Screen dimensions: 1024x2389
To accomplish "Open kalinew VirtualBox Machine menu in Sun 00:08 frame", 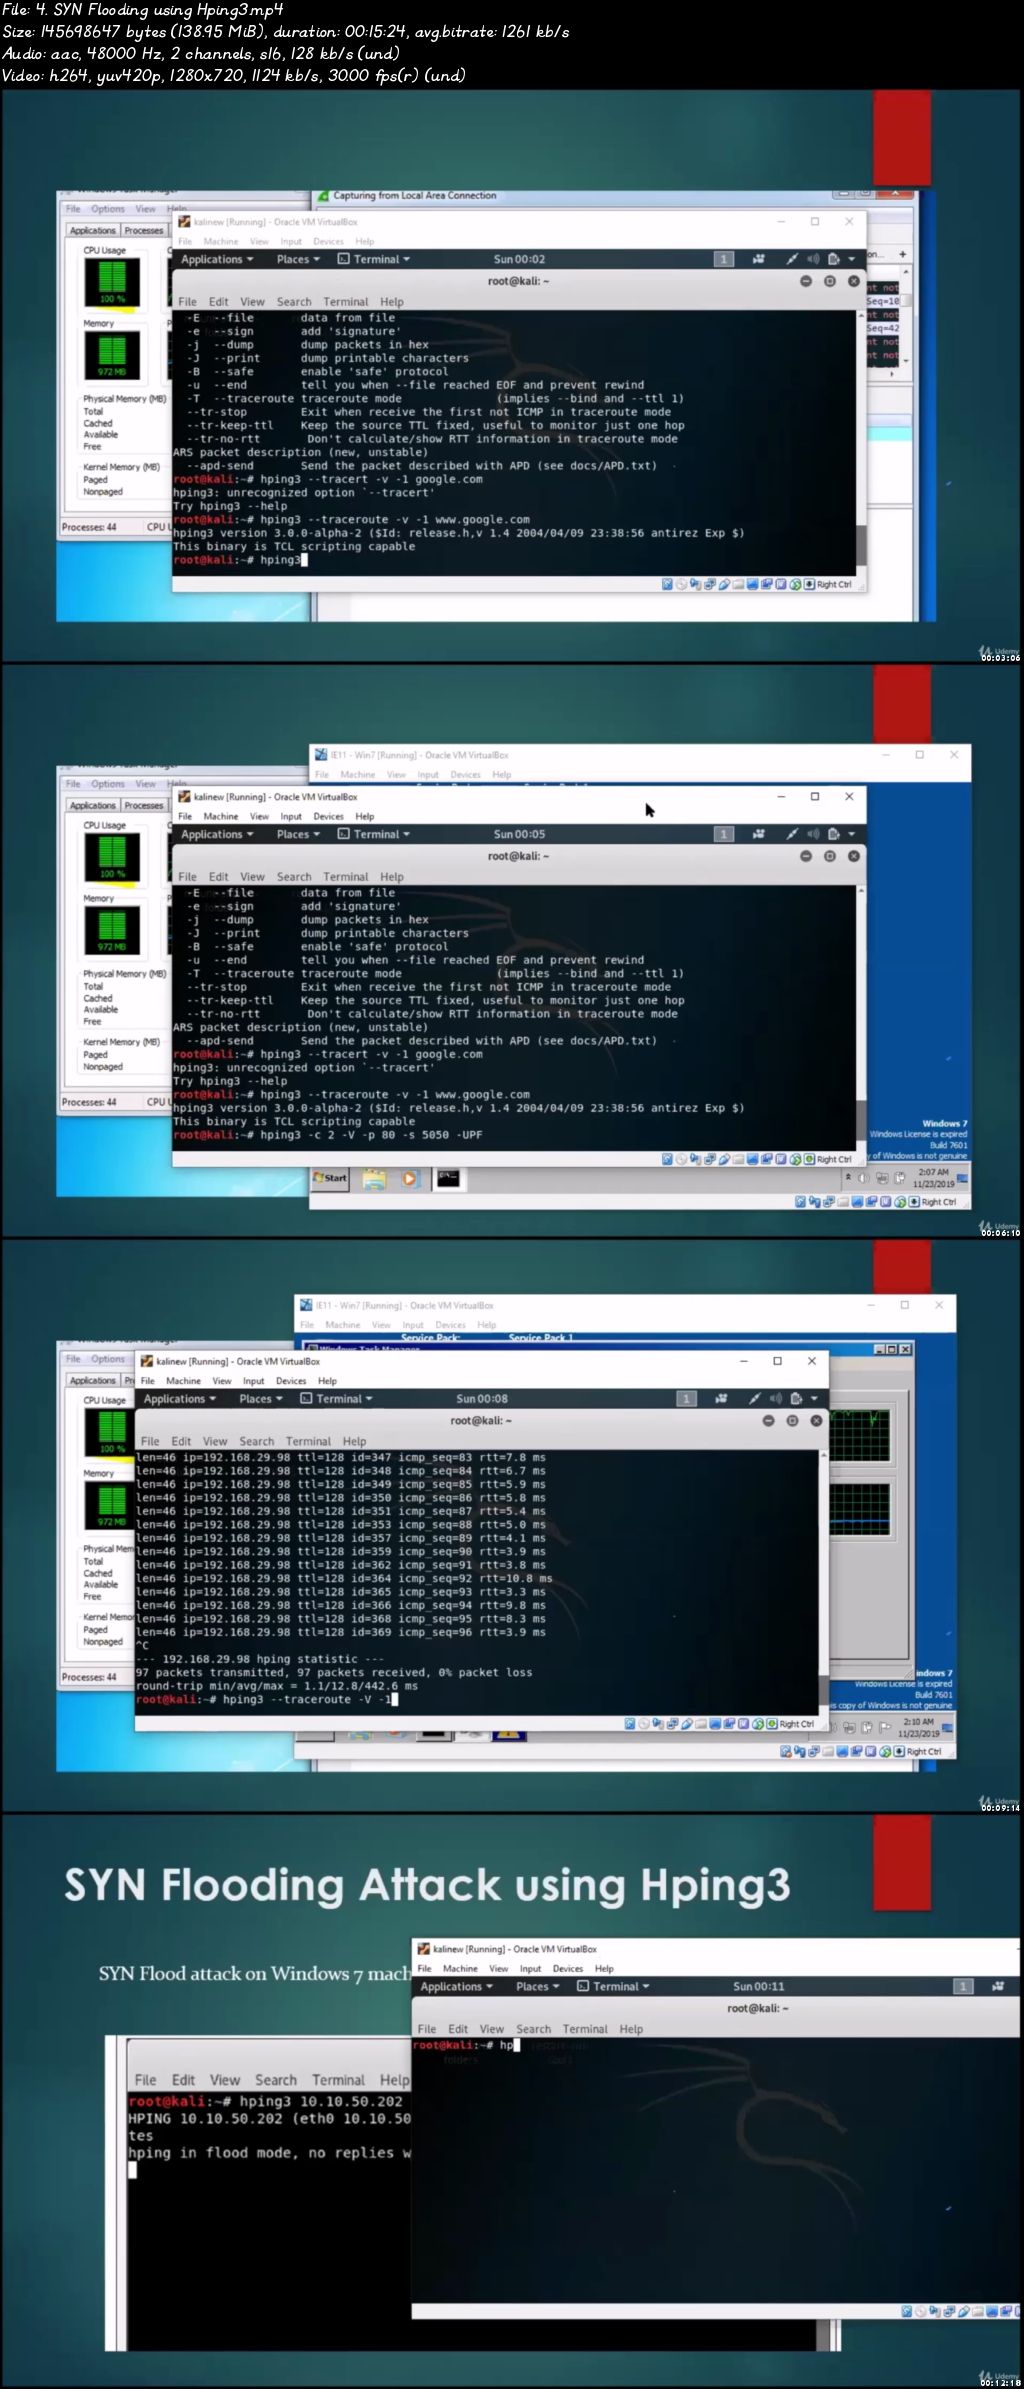I will [x=183, y=1380].
